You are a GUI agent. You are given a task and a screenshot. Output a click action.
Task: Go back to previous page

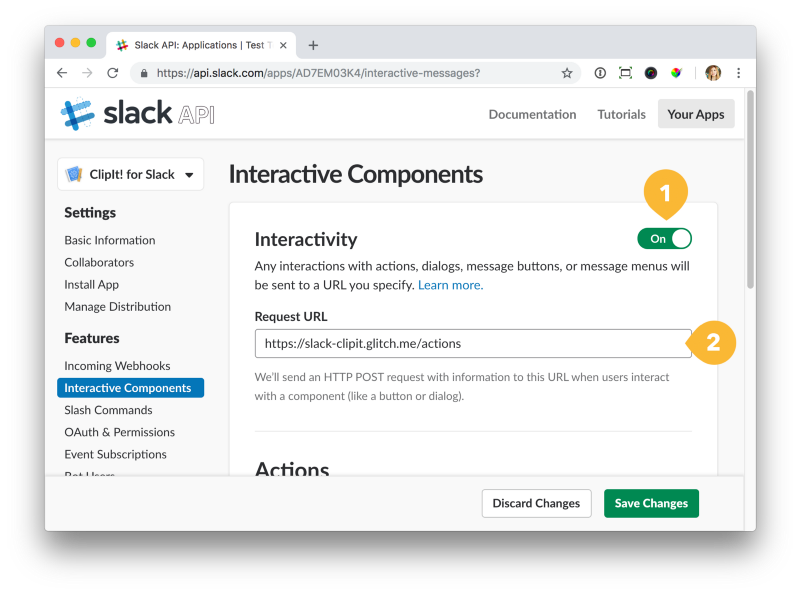pos(62,73)
